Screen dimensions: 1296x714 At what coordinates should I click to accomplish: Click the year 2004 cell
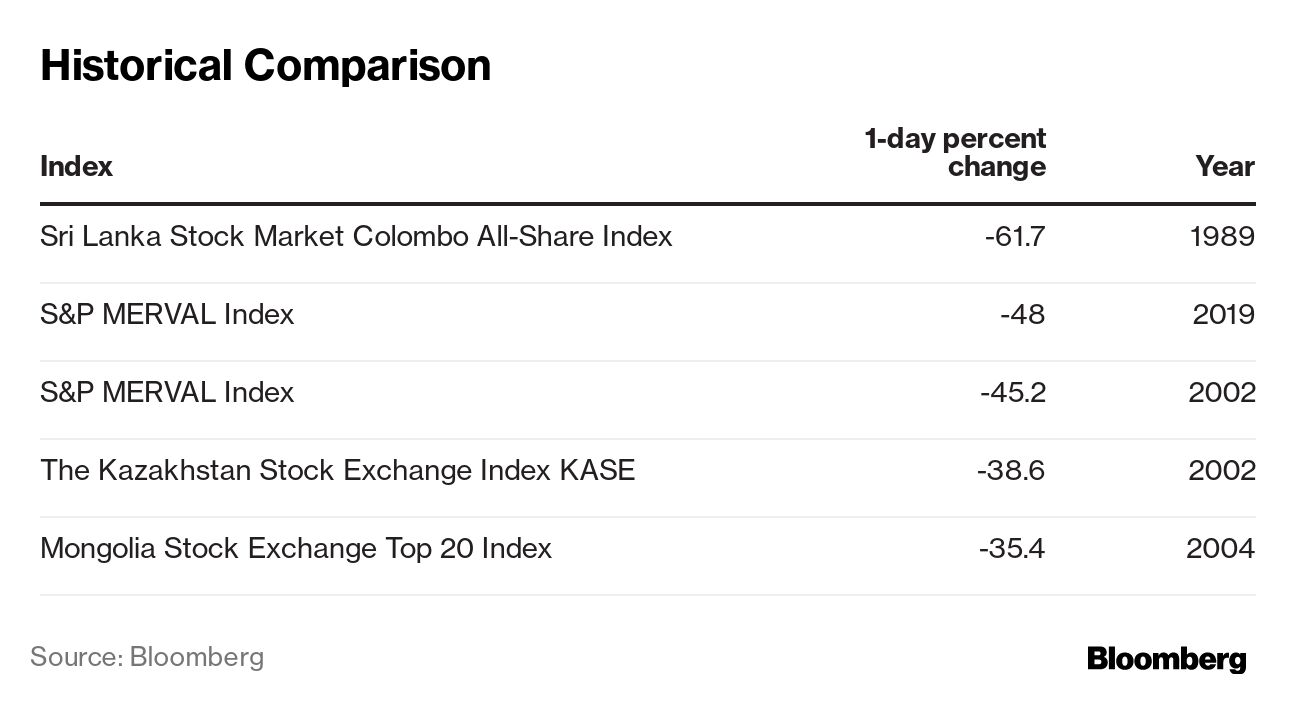[x=1220, y=548]
